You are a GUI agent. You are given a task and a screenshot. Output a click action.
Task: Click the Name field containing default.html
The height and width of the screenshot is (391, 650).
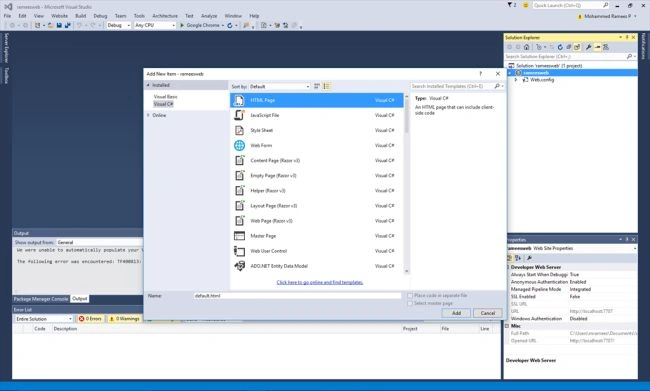tap(297, 296)
